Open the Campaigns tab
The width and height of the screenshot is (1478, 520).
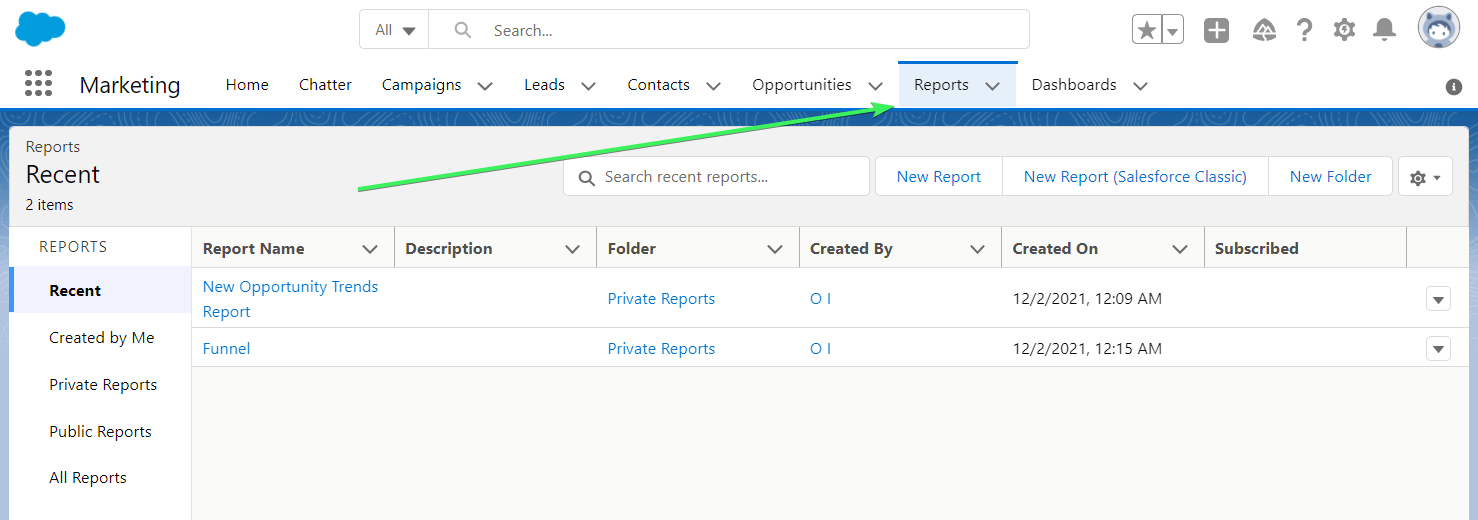point(421,85)
